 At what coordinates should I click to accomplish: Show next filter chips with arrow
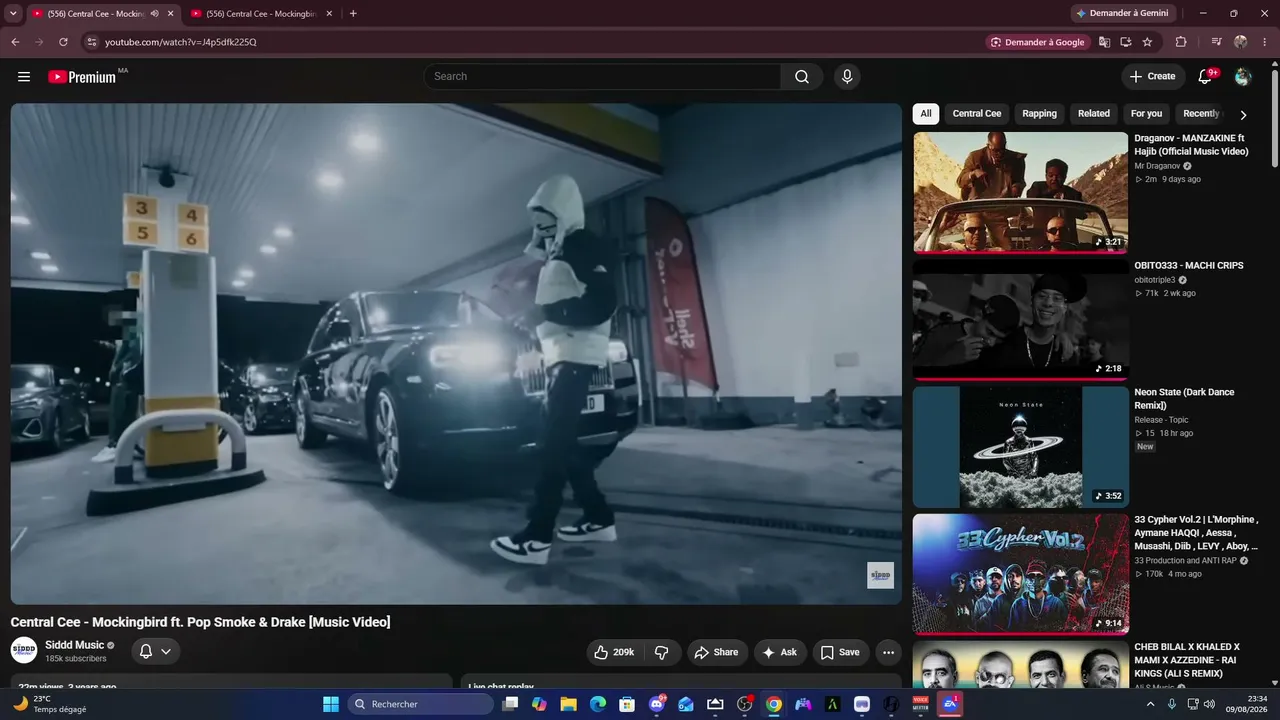coord(1243,115)
